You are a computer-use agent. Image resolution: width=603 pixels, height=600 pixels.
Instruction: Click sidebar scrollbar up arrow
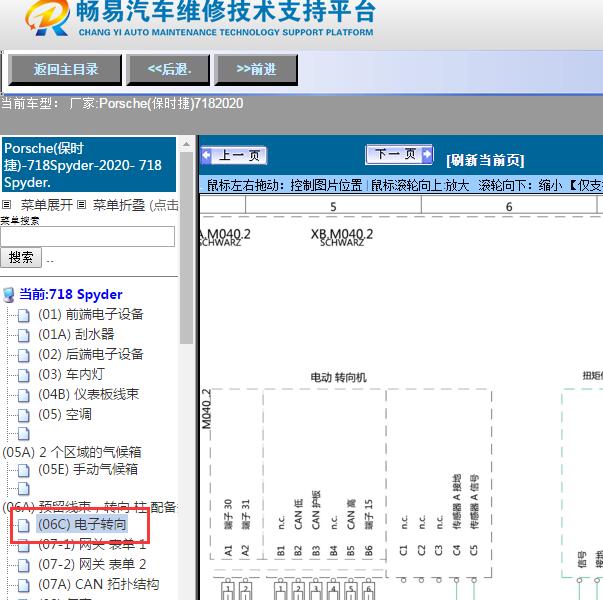click(x=187, y=145)
